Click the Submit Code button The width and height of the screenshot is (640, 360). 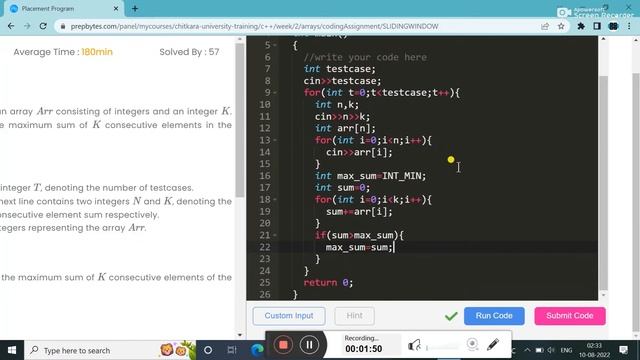tap(570, 316)
